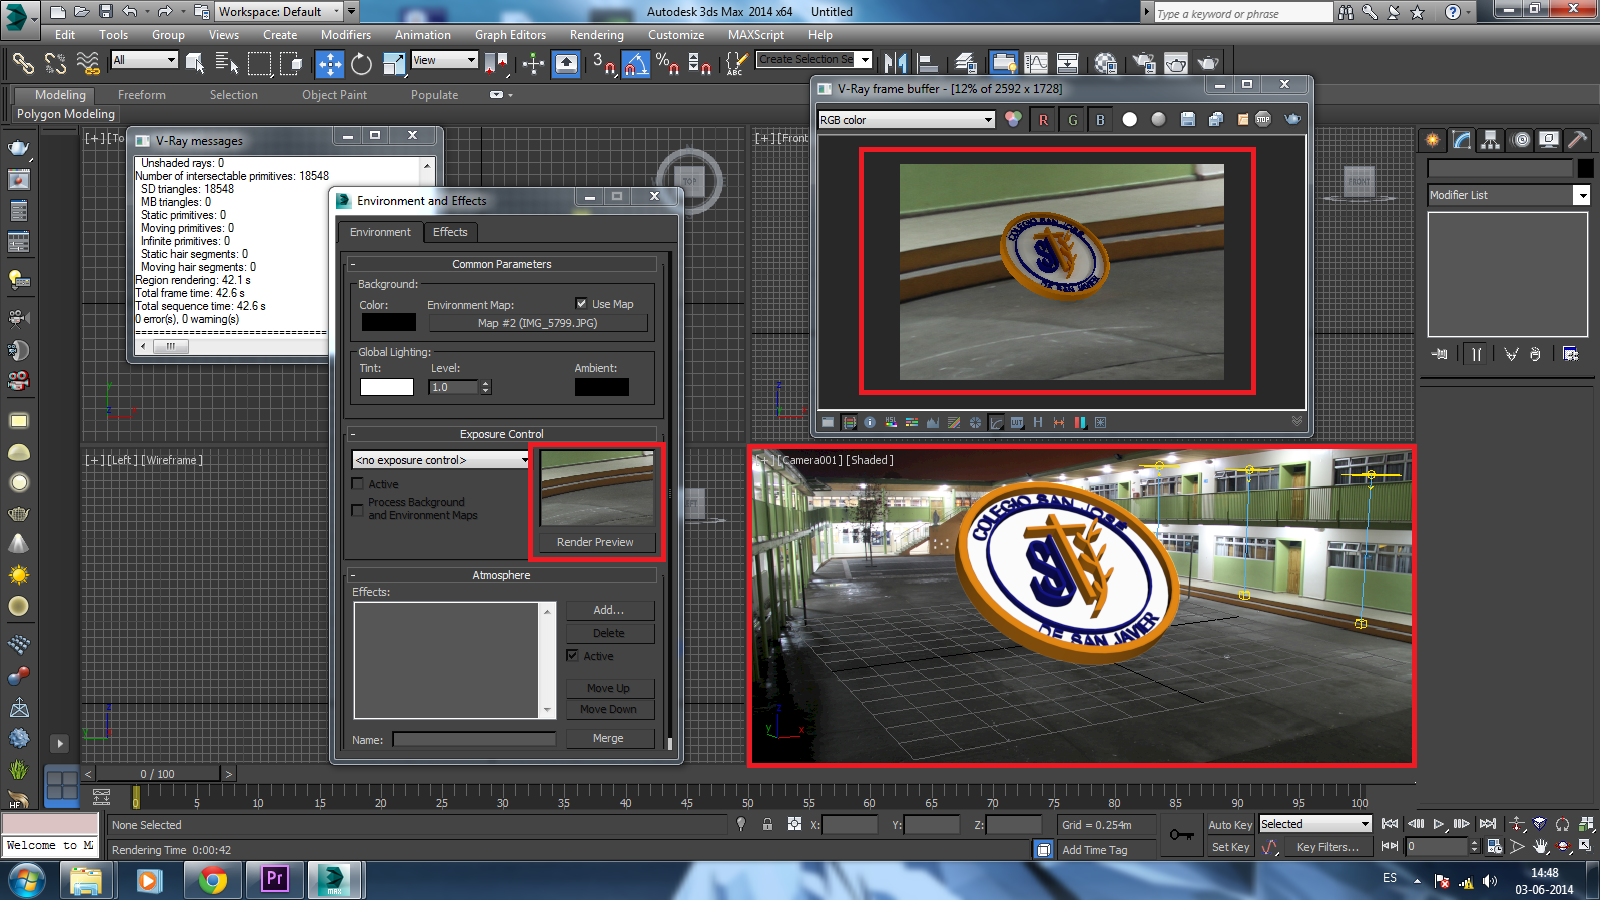Open the Create command panel tab
The width and height of the screenshot is (1600, 900).
(x=1433, y=140)
